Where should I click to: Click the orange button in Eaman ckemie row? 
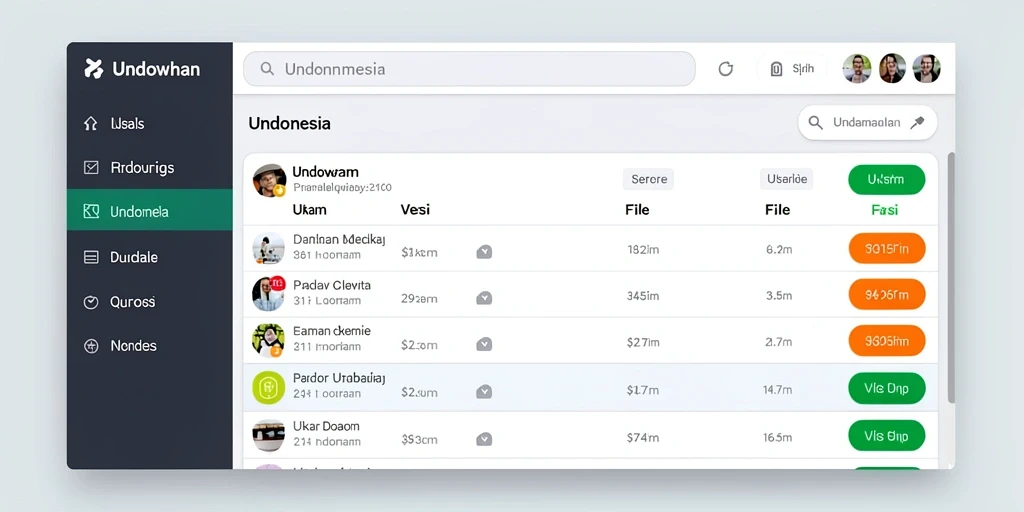click(887, 341)
